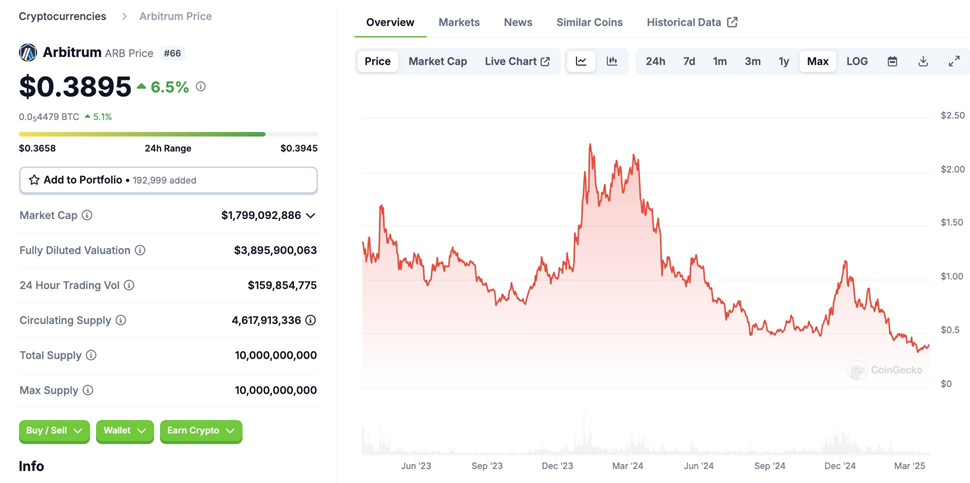Click external link icon on Live Chart
Screen dimensions: 970x483
pos(545,61)
